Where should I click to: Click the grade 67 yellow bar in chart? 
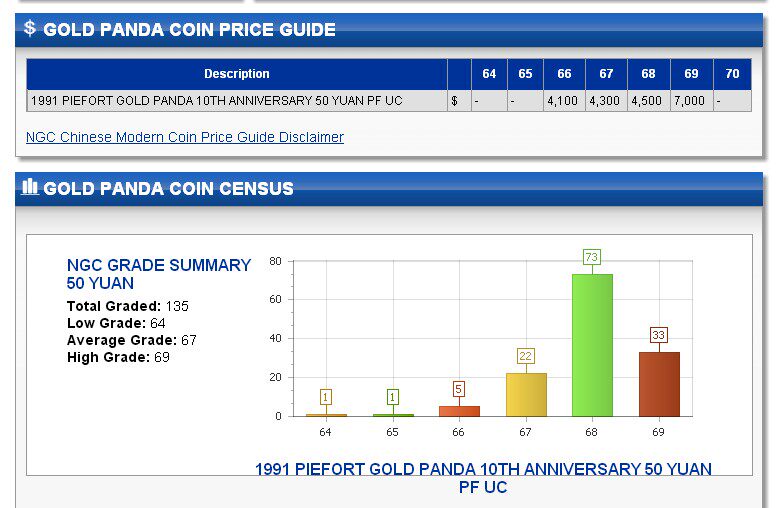526,395
